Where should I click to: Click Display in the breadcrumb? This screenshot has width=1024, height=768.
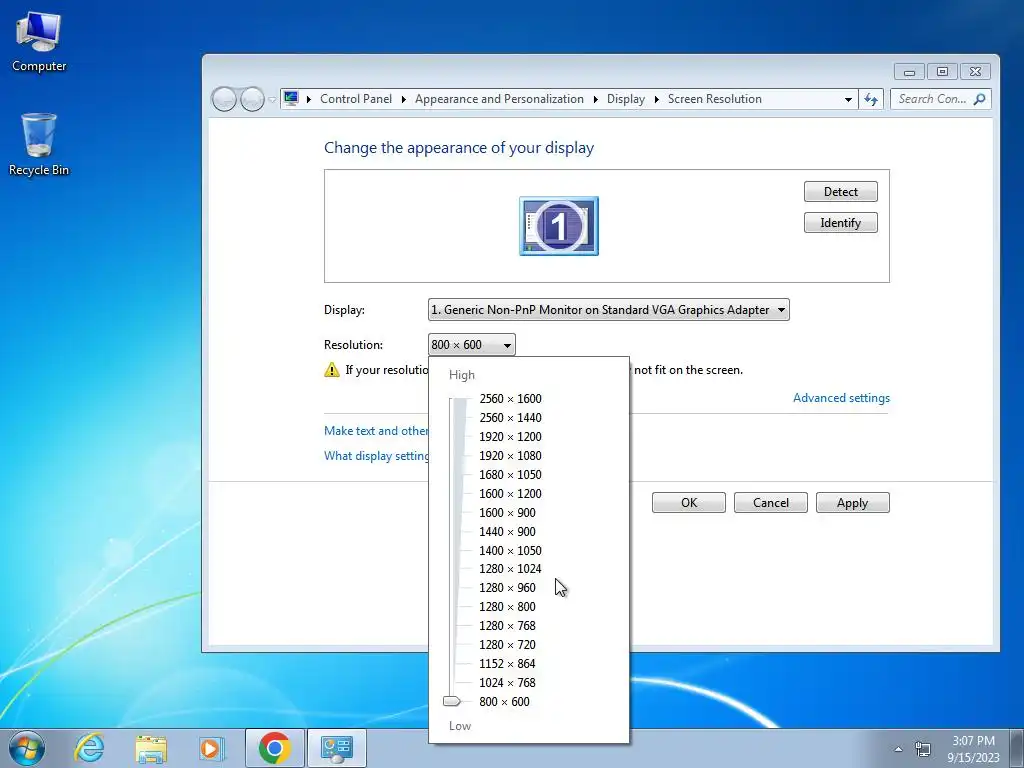pos(626,99)
